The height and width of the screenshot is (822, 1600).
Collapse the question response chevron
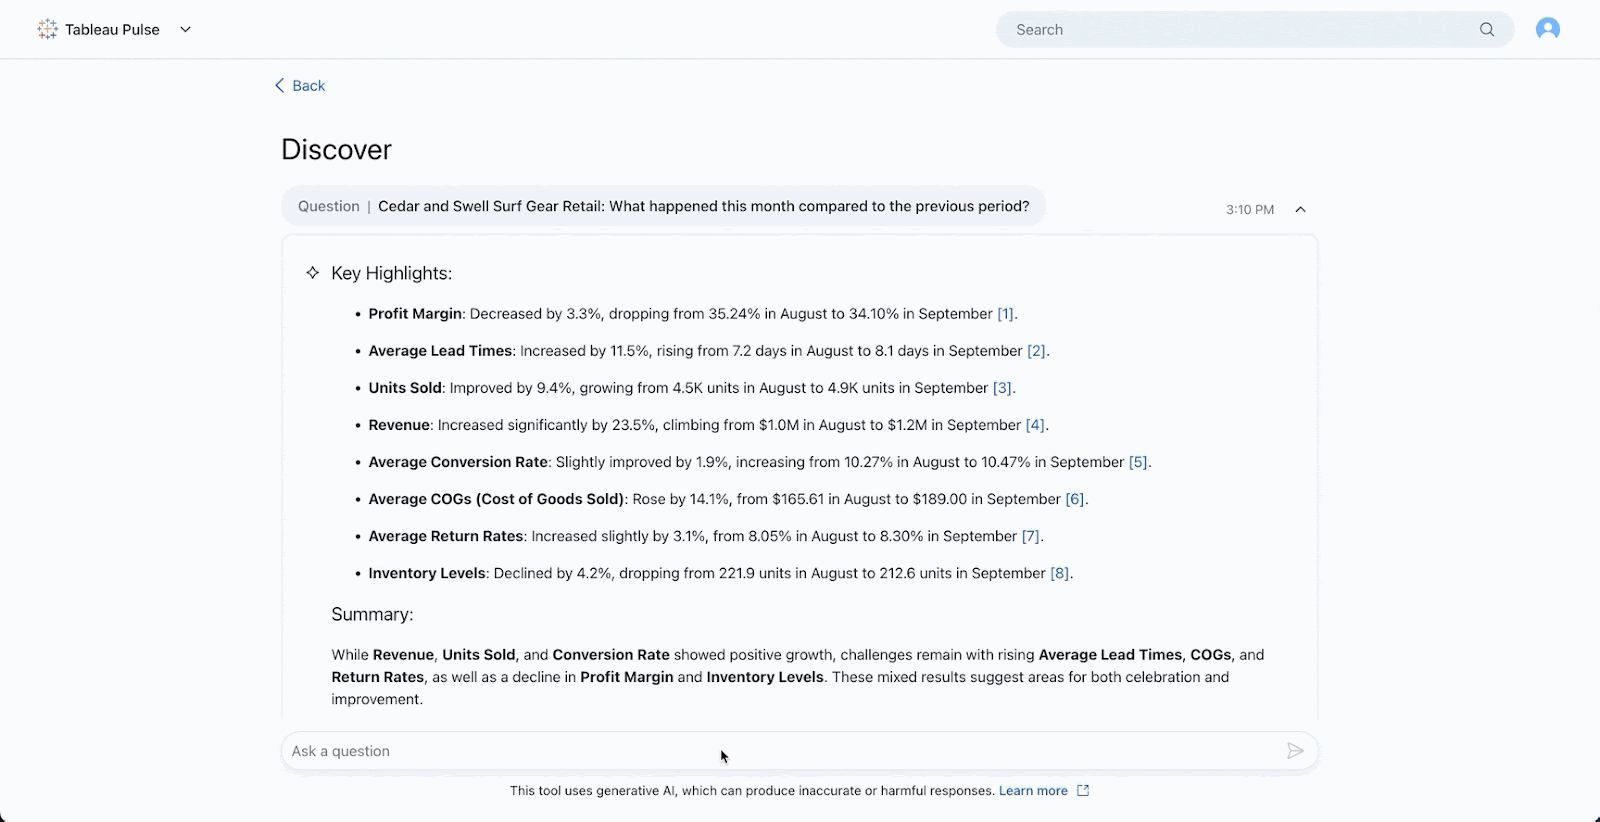(1300, 209)
